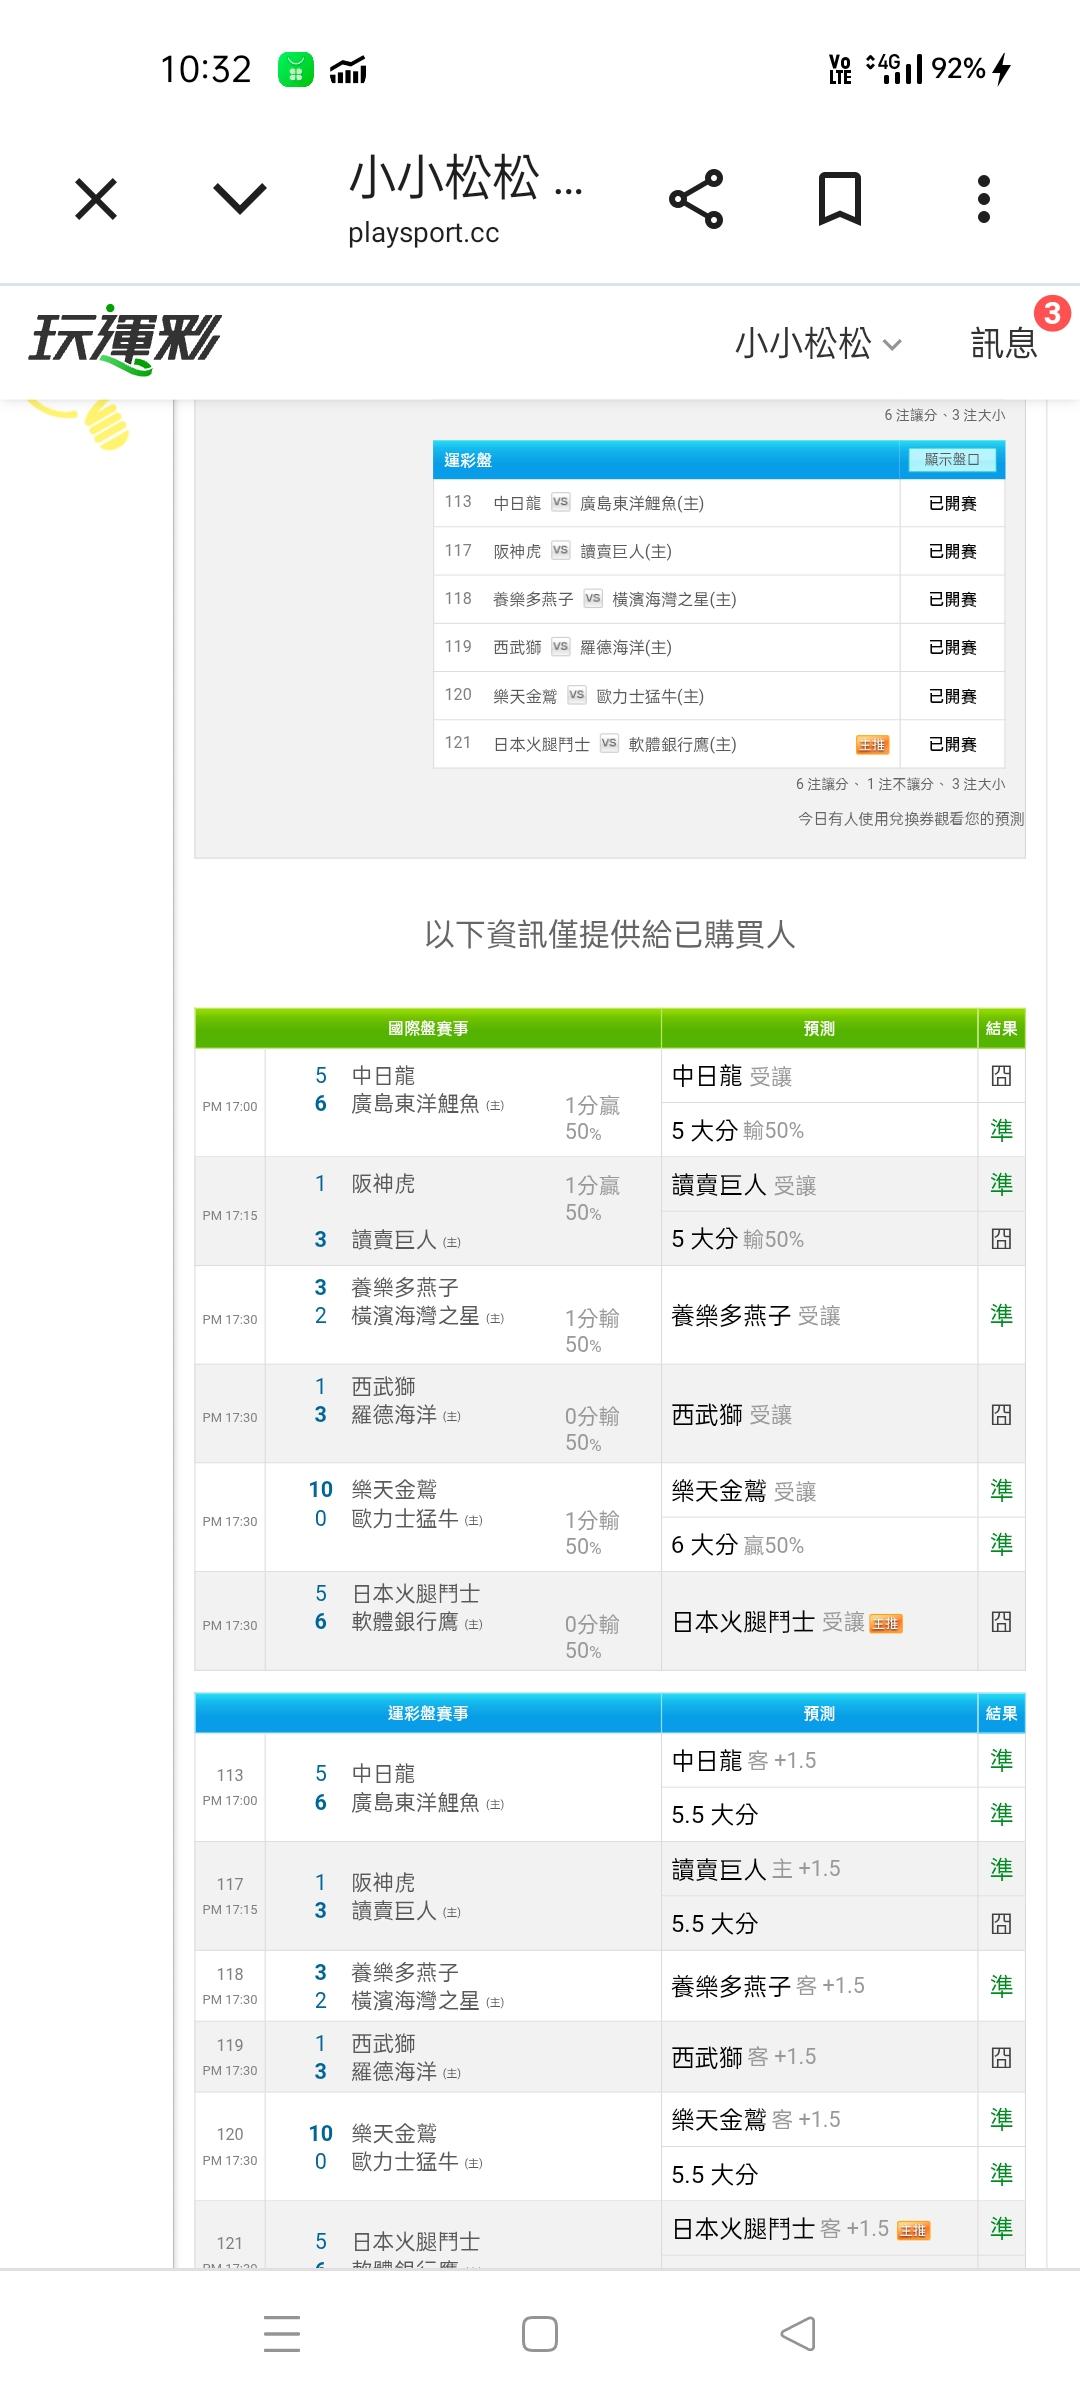Tap 讀賣巨人 受讓 prediction cell
Viewport: 1080px width, 2400px height.
(818, 1185)
